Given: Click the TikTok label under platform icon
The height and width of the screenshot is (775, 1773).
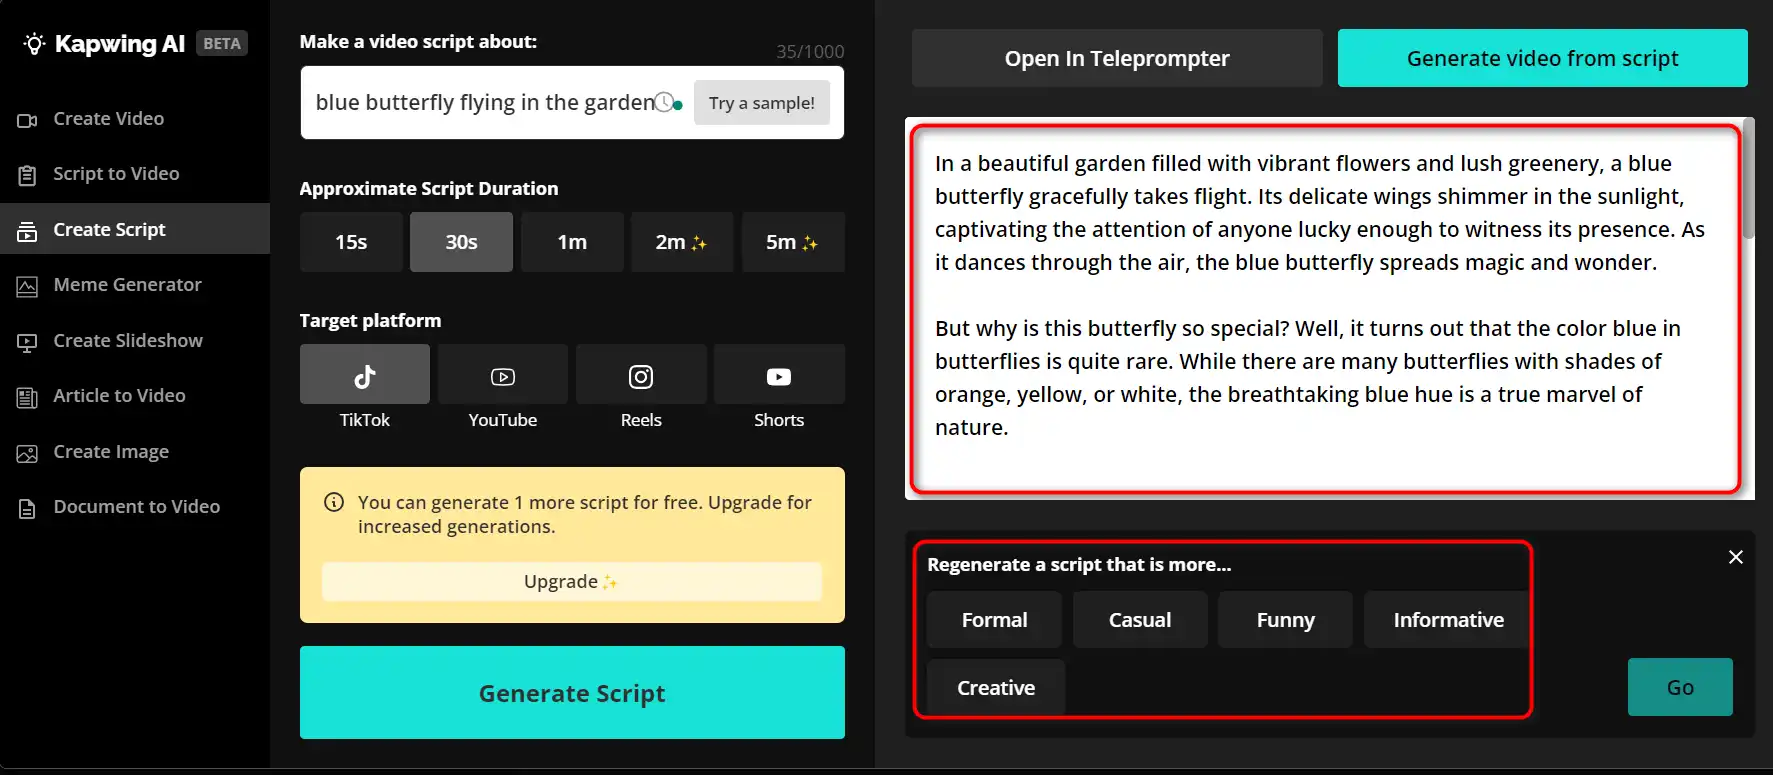Looking at the screenshot, I should pyautogui.click(x=365, y=420).
